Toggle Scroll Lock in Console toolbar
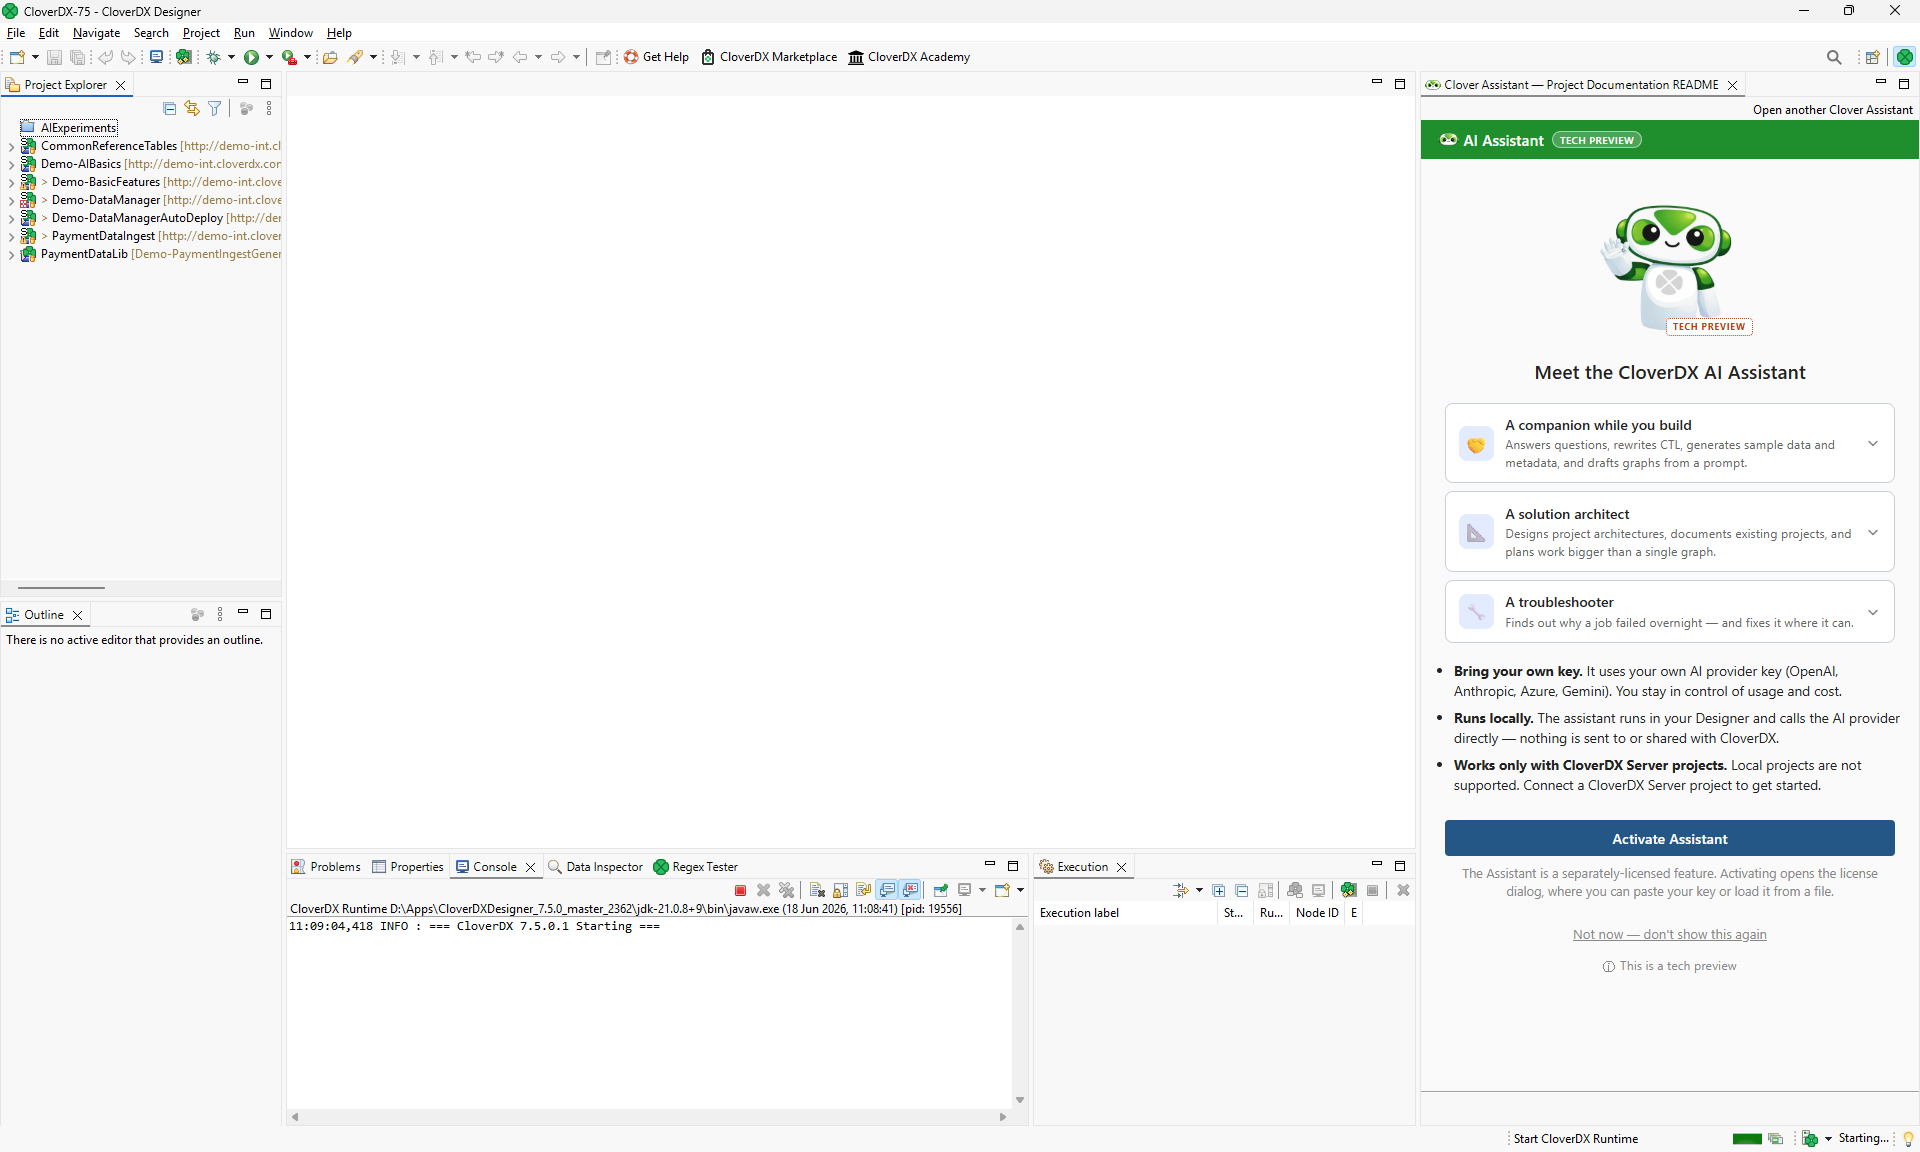Viewport: 1920px width, 1152px height. pos(840,890)
